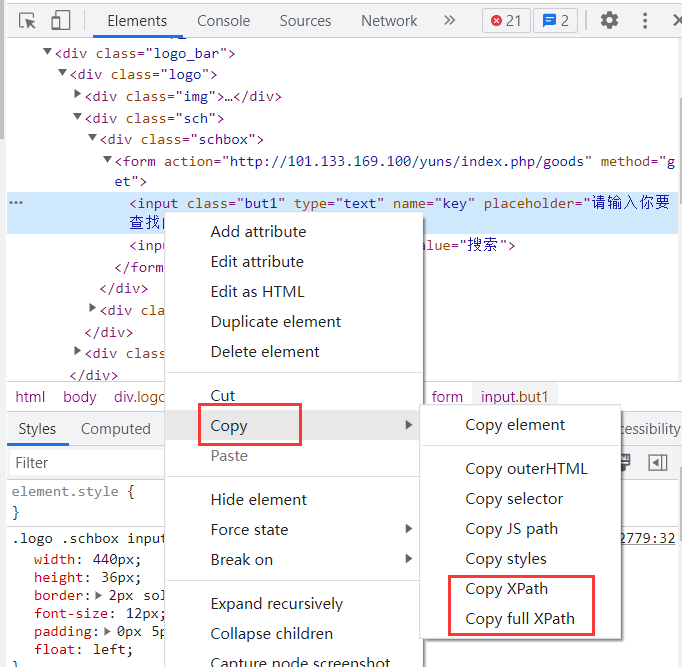Show more tabs with double chevron
The width and height of the screenshot is (682, 667).
pyautogui.click(x=449, y=20)
